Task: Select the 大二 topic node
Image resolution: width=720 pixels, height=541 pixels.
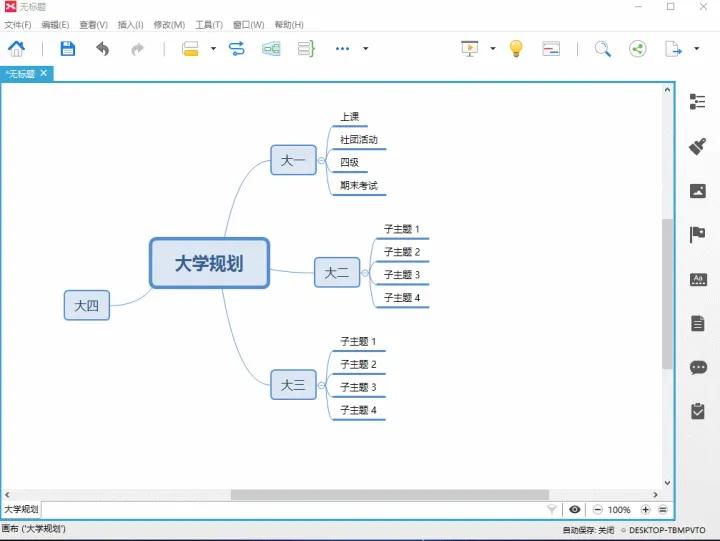Action: tap(337, 273)
